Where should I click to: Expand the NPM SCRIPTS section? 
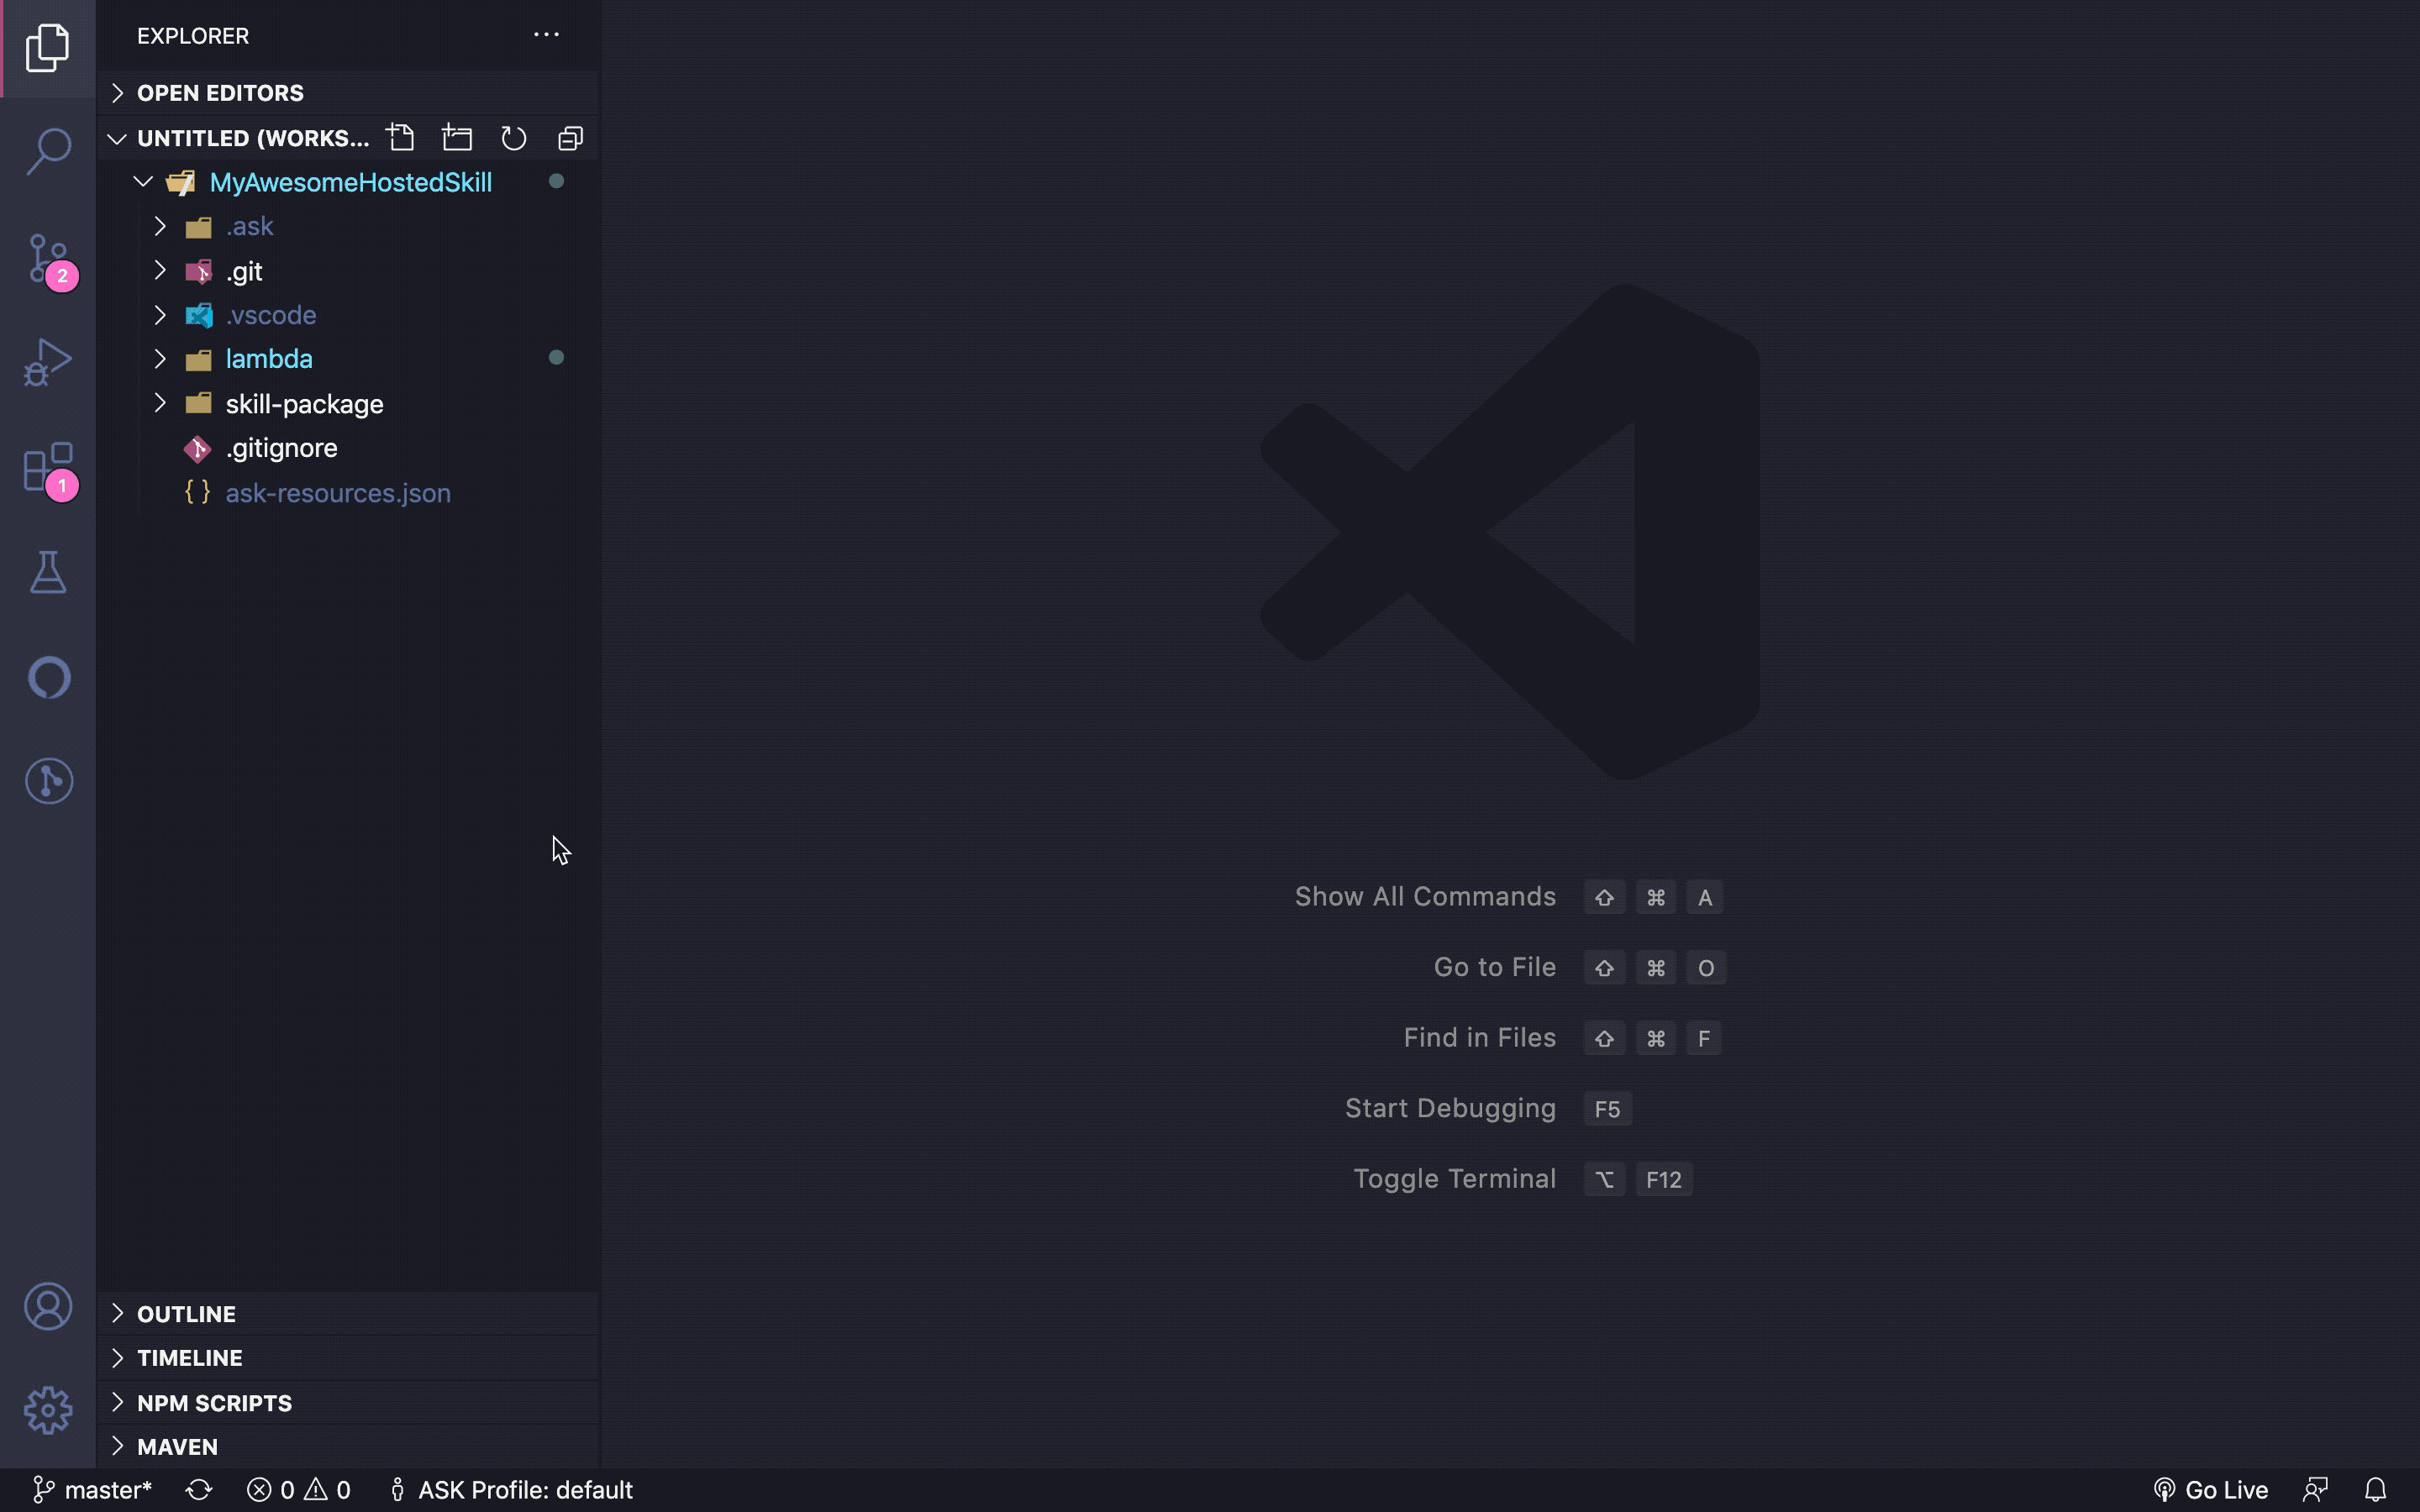(x=214, y=1403)
